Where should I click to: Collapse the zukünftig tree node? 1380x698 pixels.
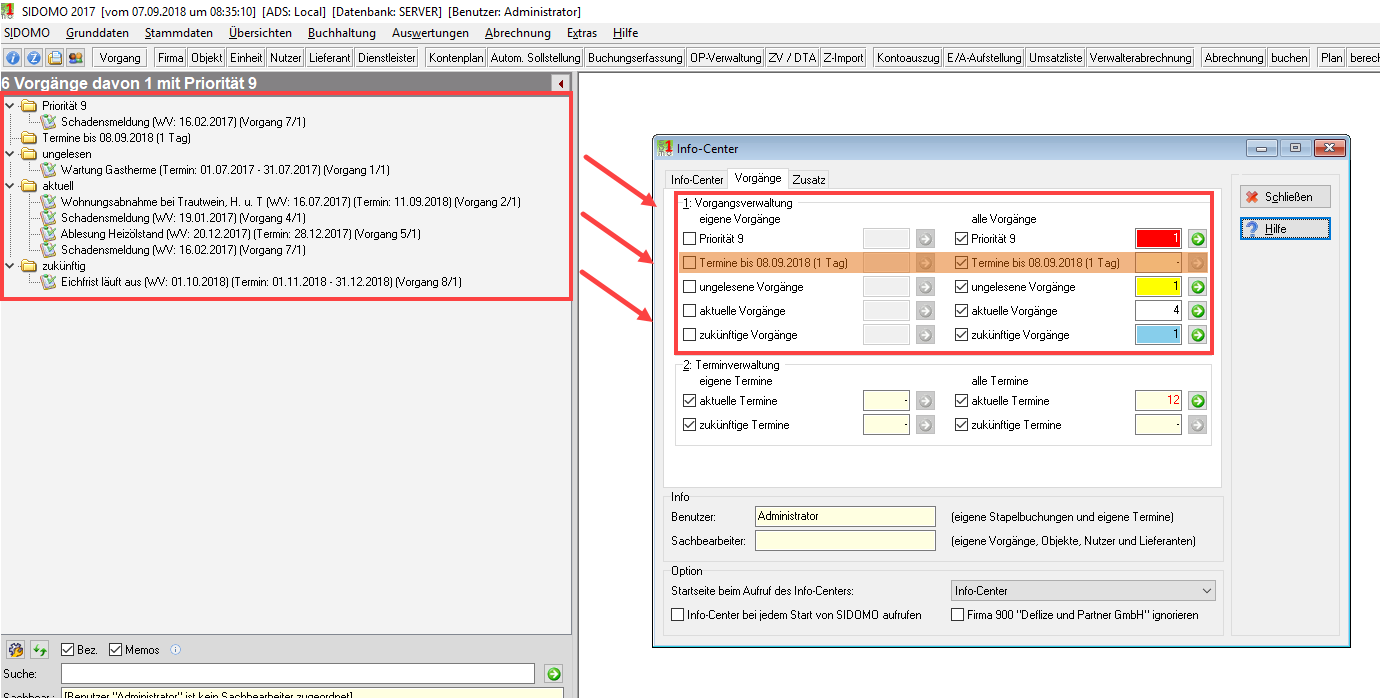(9, 267)
